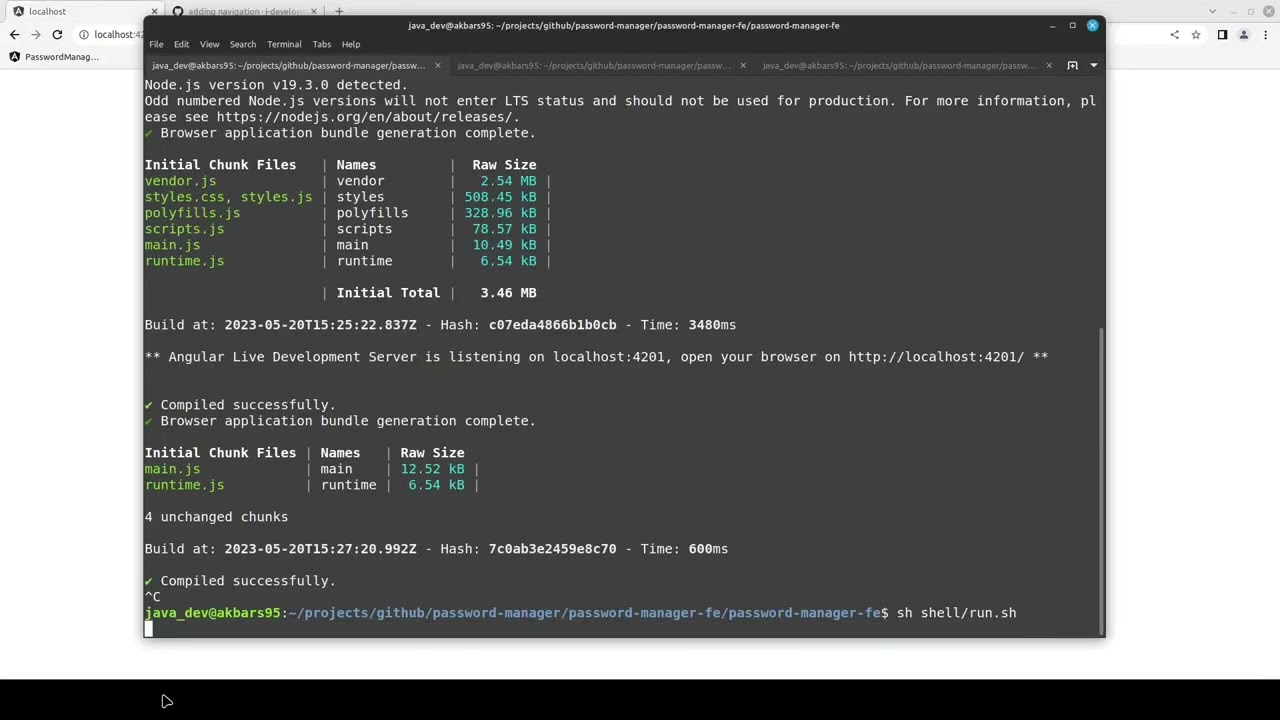Image resolution: width=1280 pixels, height=720 pixels.
Task: Click the browser share icon
Action: pos(1174,34)
